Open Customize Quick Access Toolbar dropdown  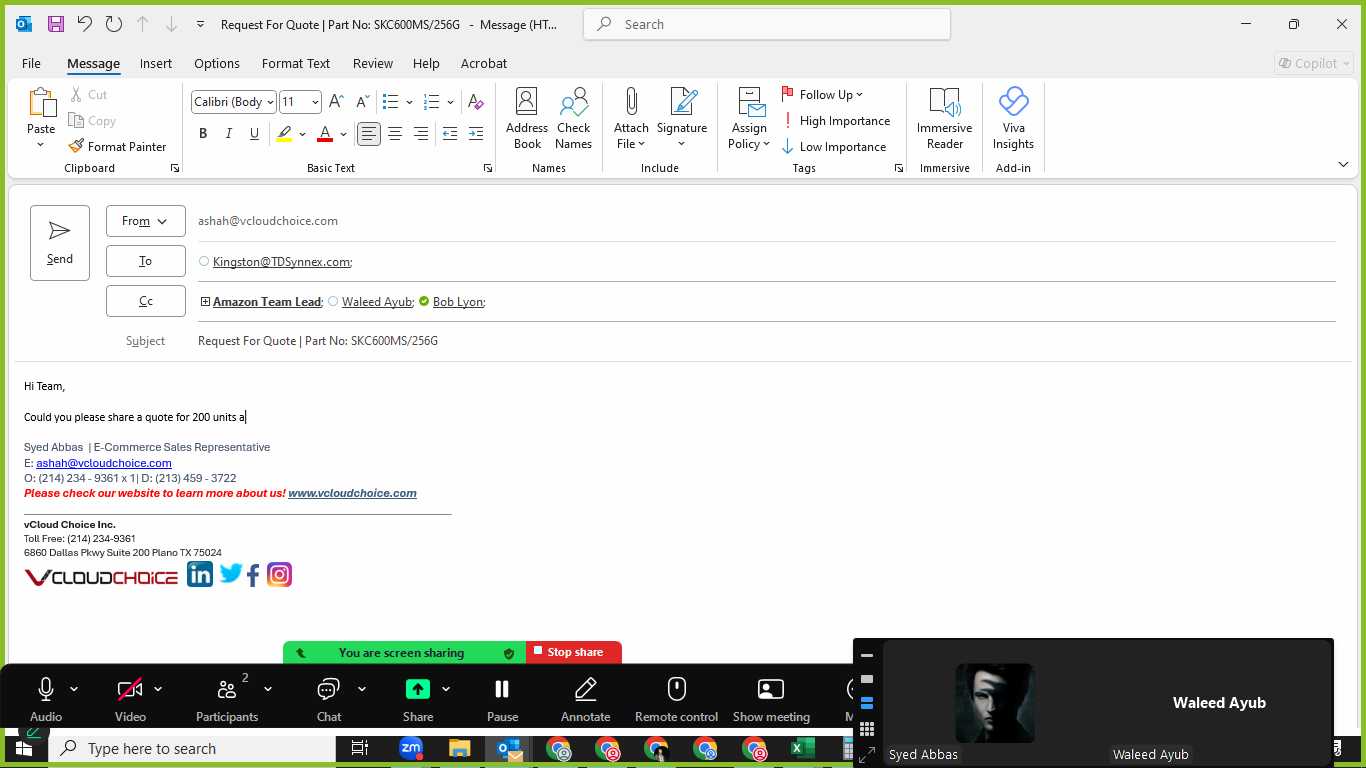pos(200,24)
